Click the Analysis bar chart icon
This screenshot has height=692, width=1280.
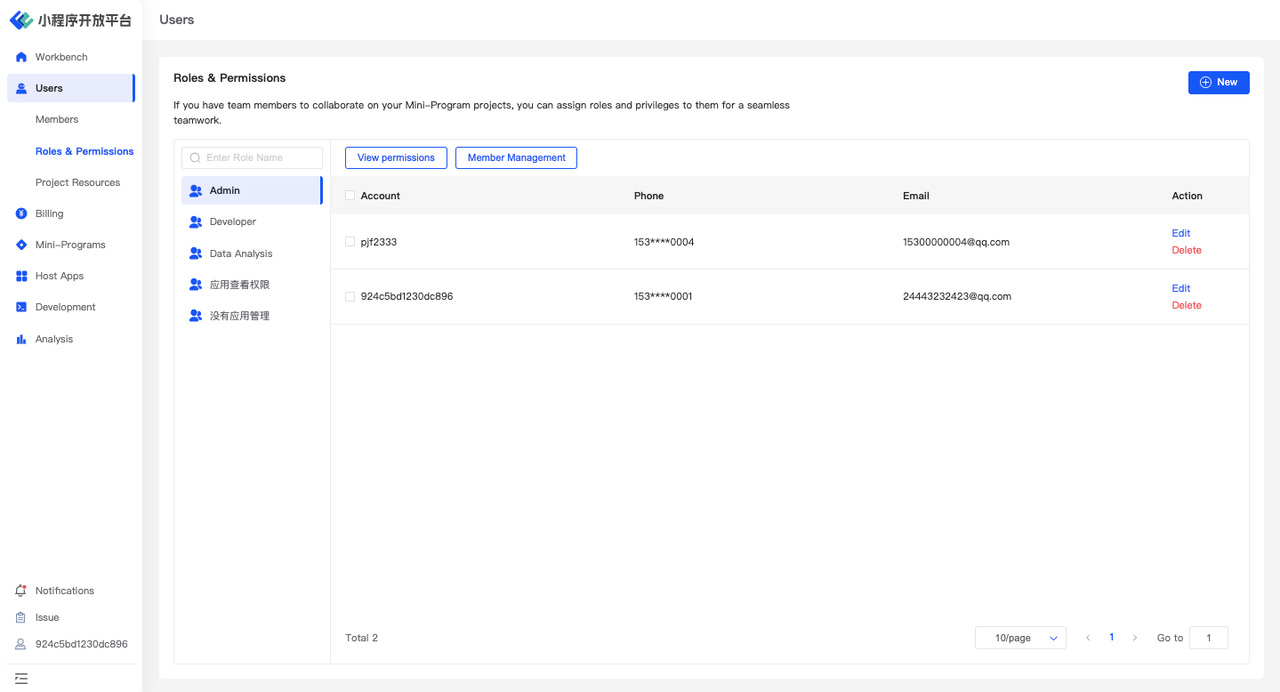(x=21, y=339)
